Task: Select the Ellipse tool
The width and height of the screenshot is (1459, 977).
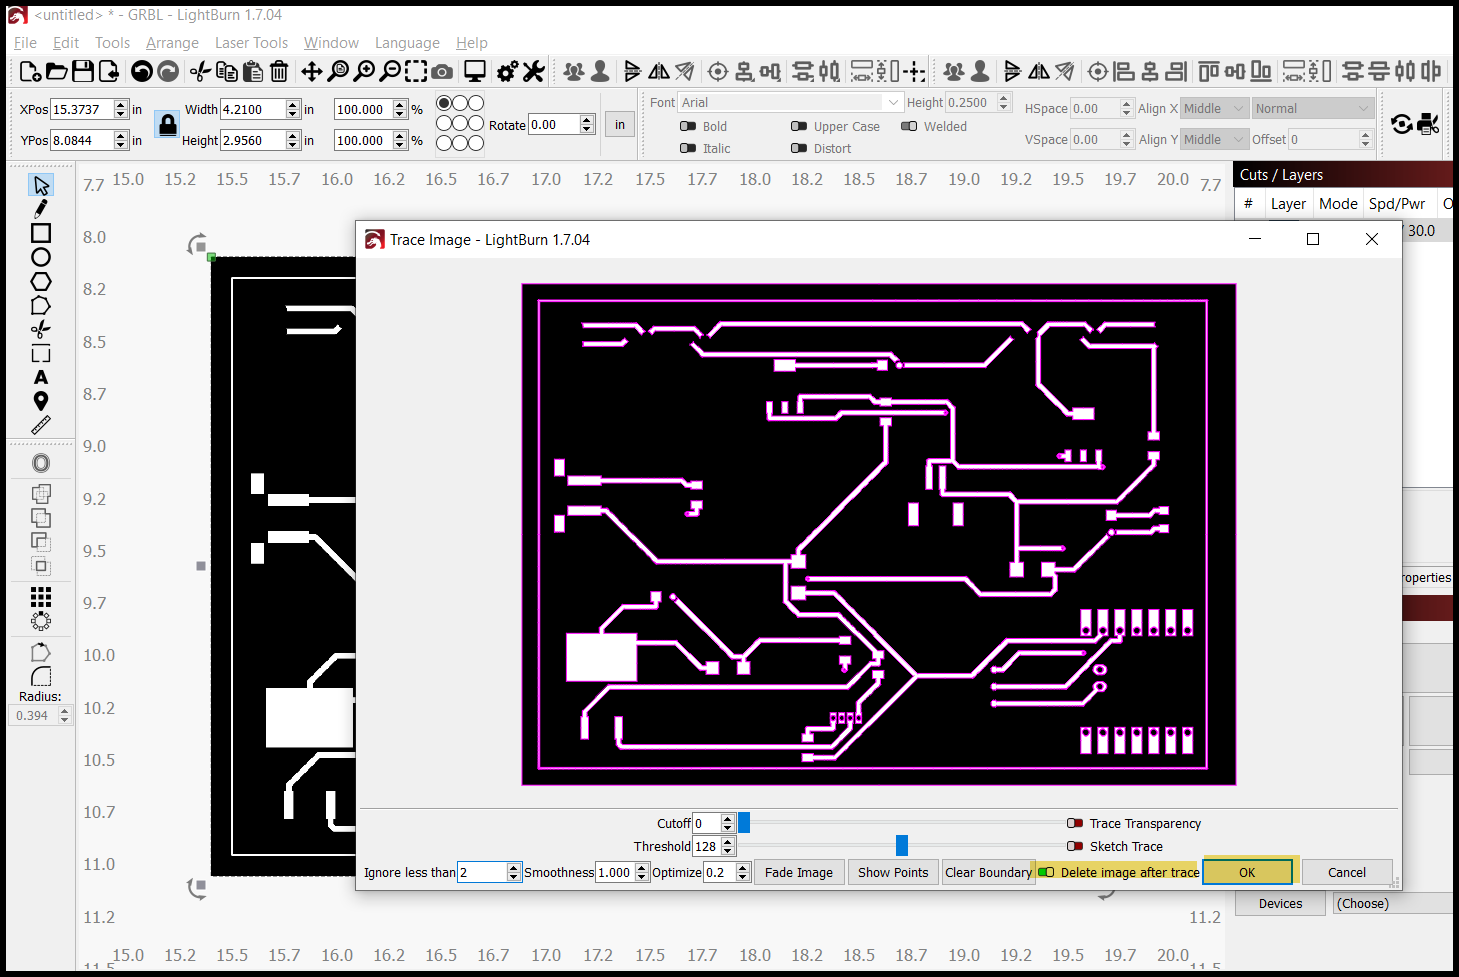Action: 41,257
